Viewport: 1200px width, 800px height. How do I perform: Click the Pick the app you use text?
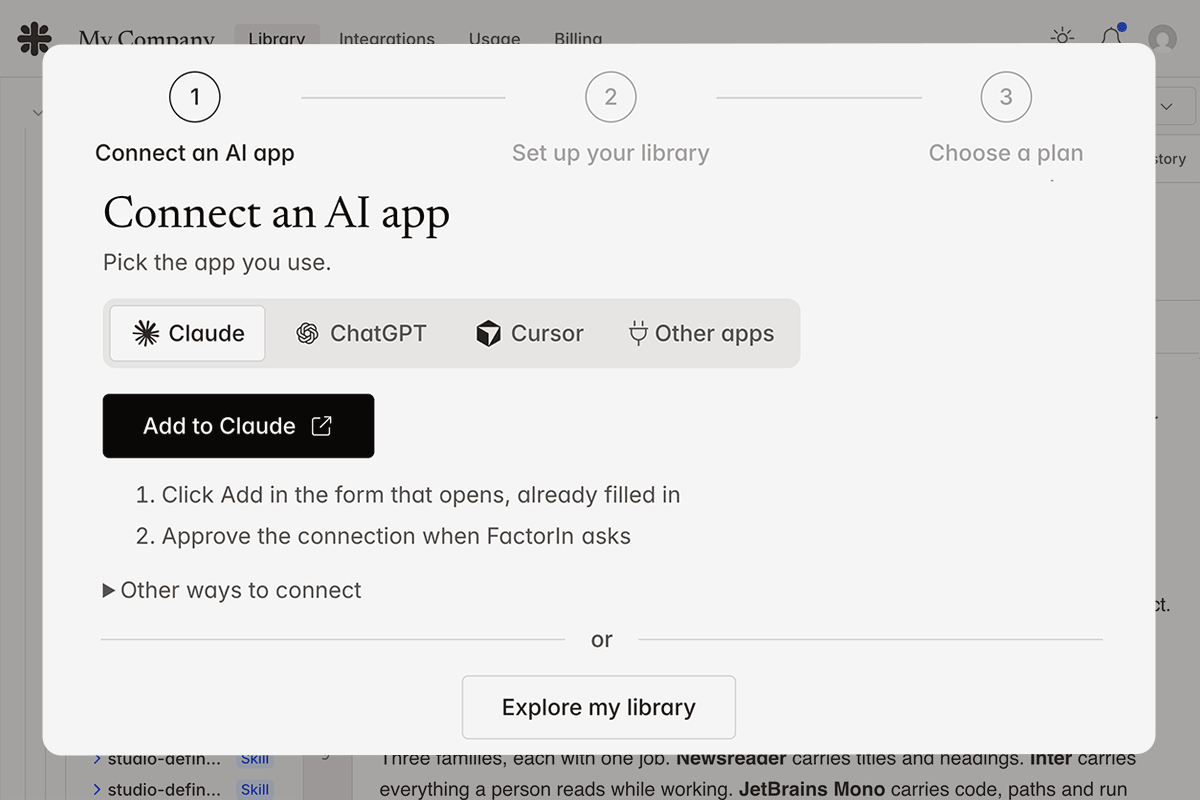[x=217, y=263]
